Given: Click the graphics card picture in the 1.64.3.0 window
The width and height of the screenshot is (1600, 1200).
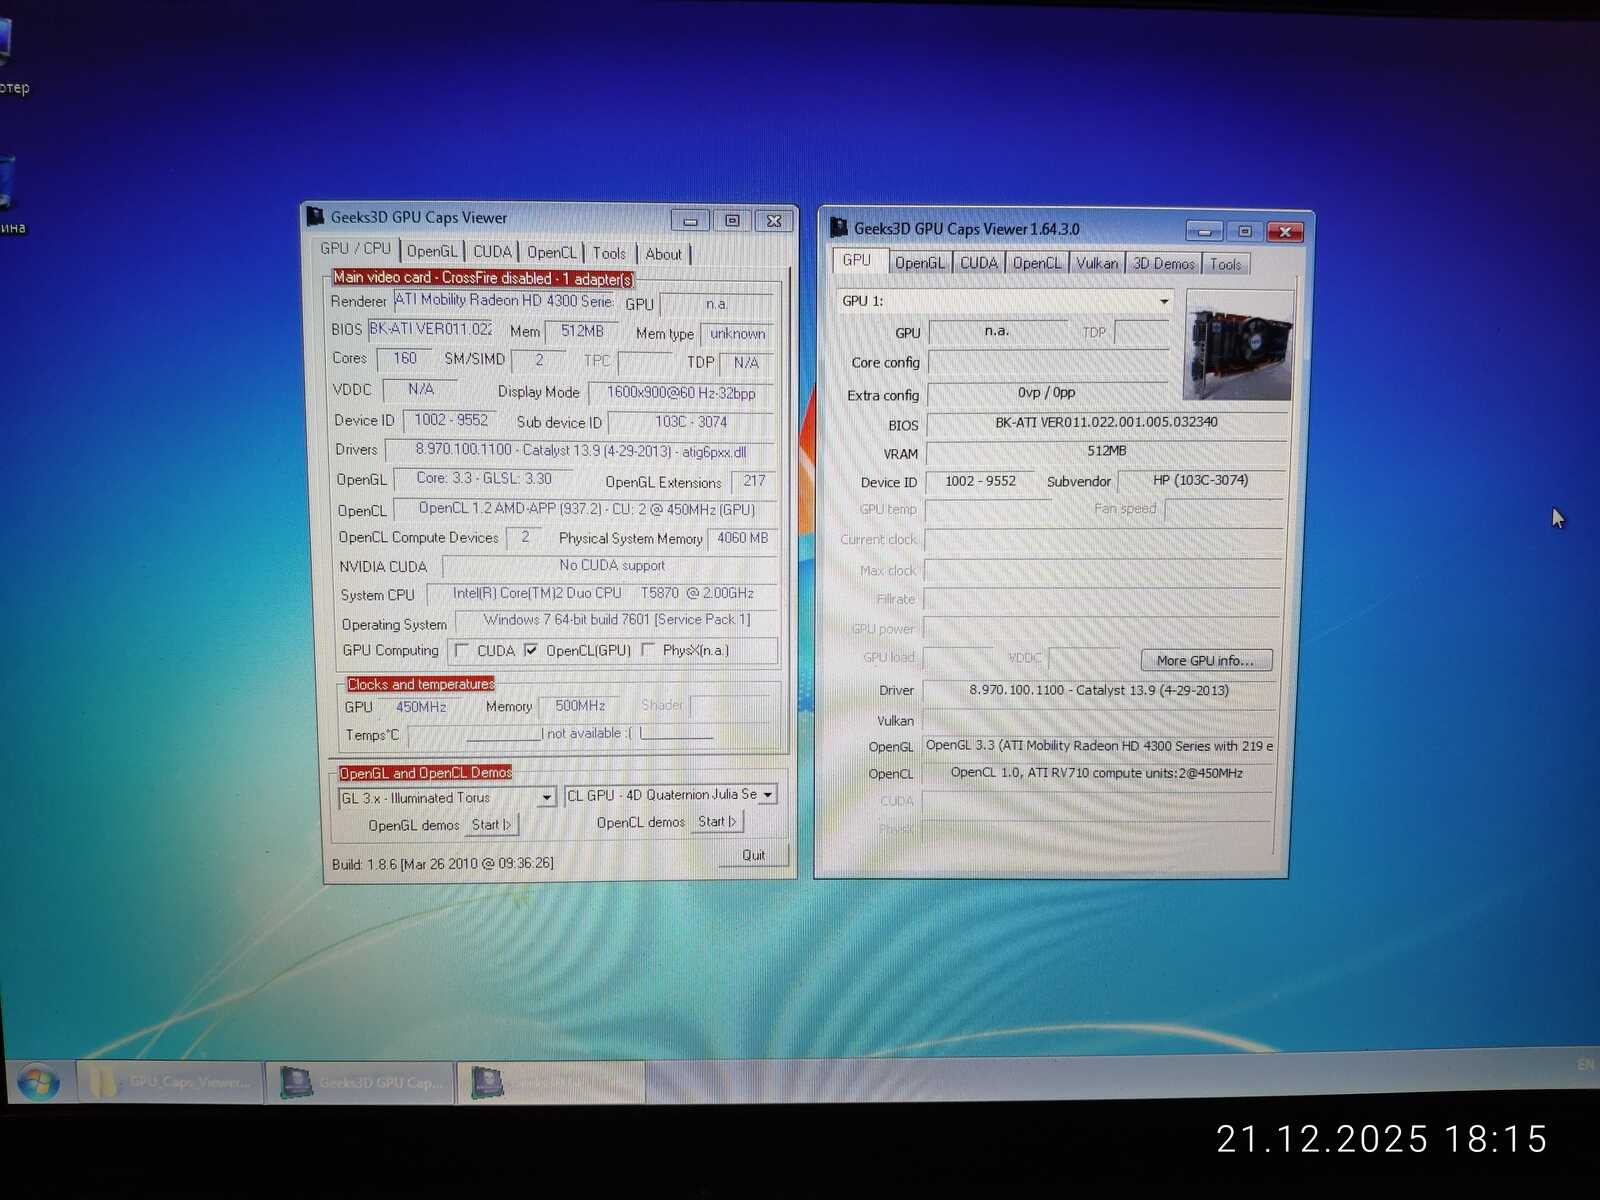Looking at the screenshot, I should coord(1238,345).
